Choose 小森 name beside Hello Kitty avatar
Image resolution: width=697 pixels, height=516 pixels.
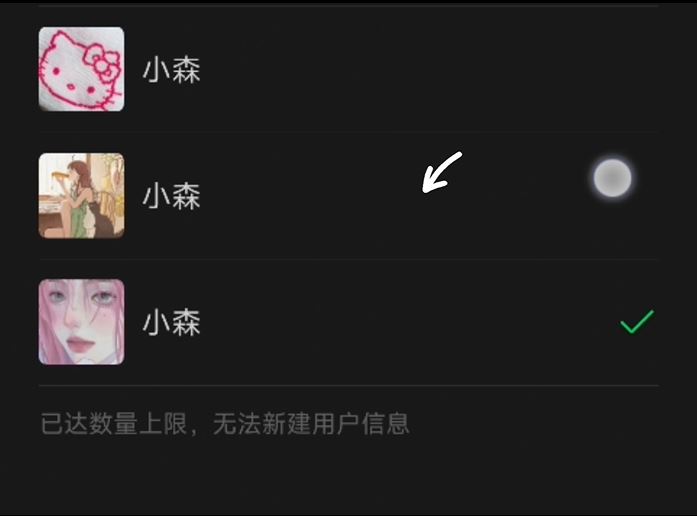[x=172, y=70]
